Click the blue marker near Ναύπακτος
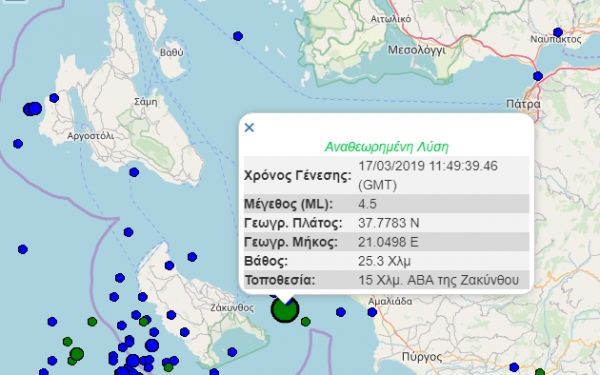 558,32
